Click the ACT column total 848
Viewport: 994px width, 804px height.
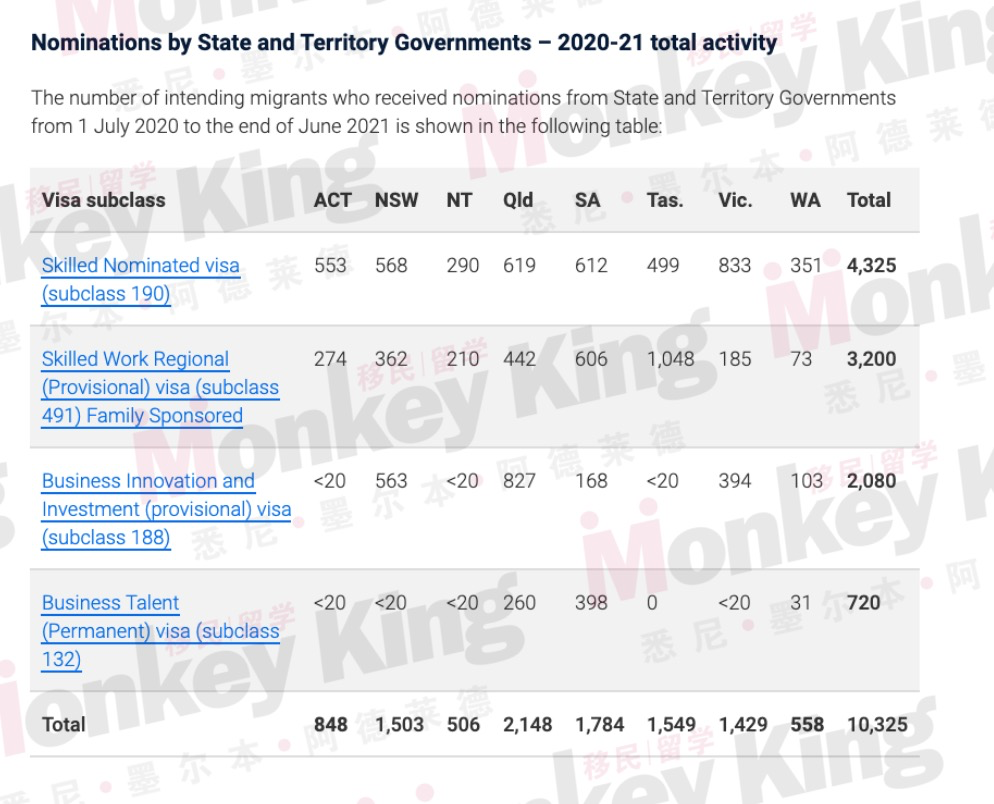330,724
